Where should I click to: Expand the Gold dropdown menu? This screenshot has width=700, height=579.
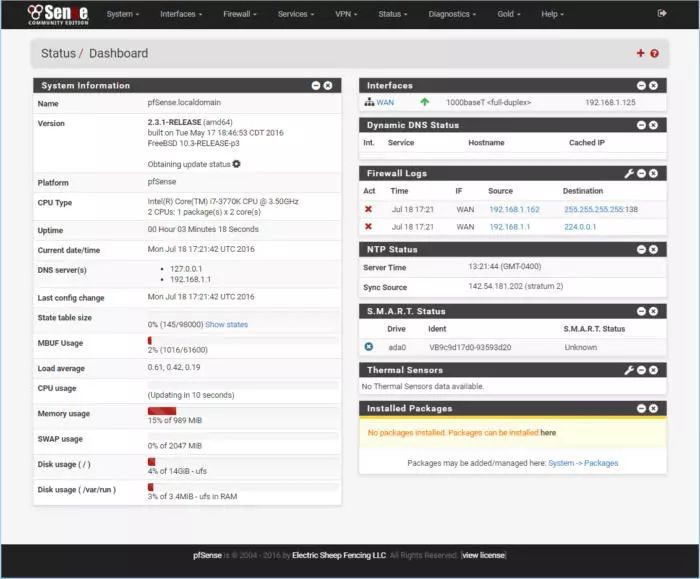pyautogui.click(x=508, y=14)
